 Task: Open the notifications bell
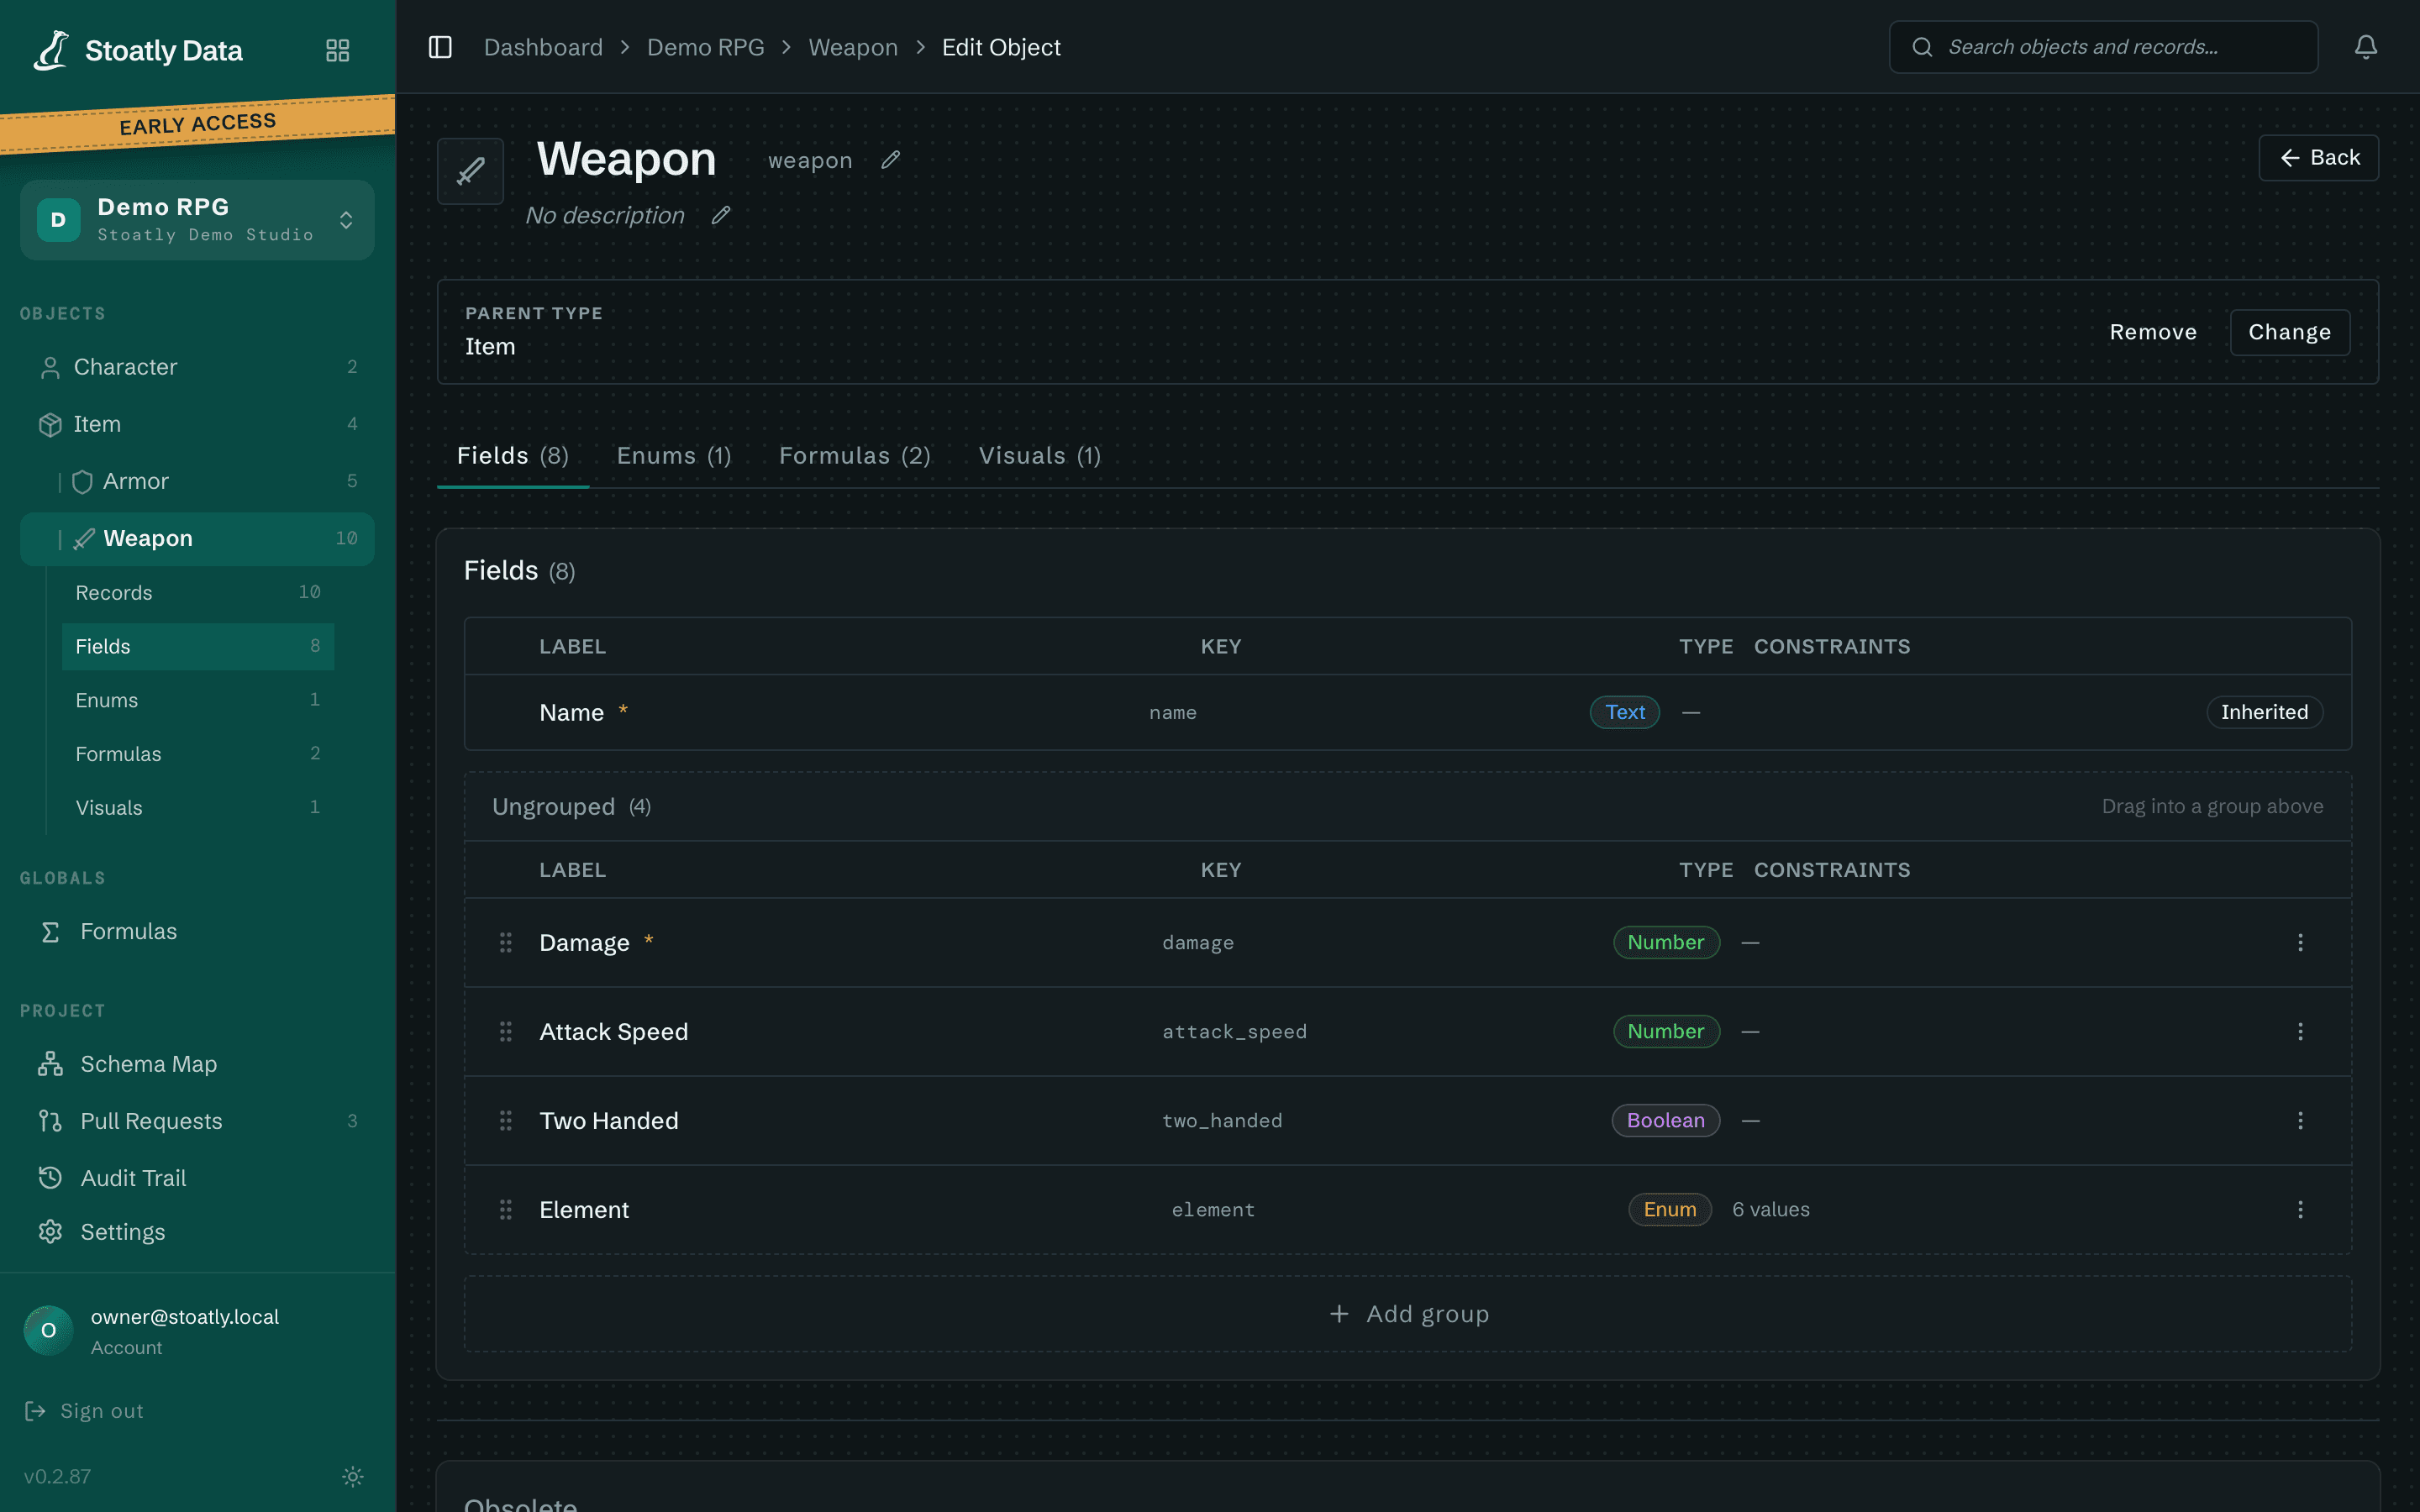pos(2365,47)
